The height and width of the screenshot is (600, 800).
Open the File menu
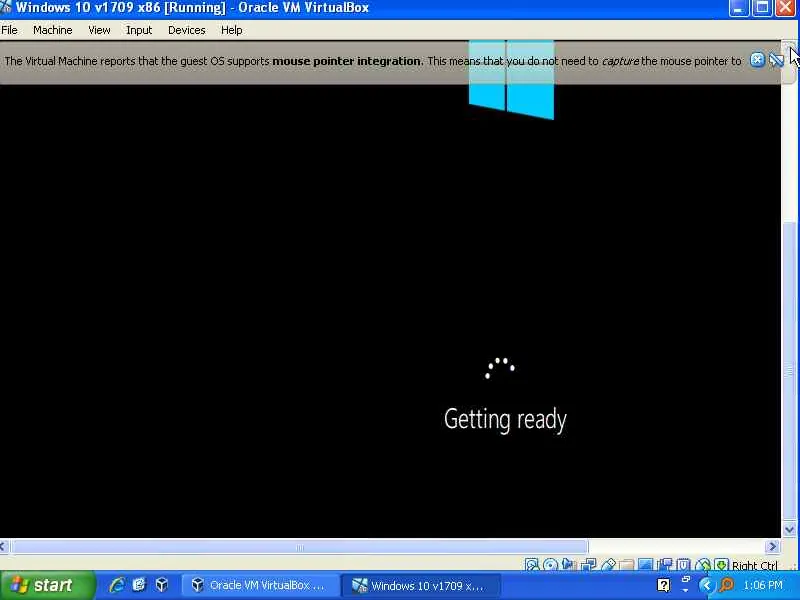(x=10, y=31)
